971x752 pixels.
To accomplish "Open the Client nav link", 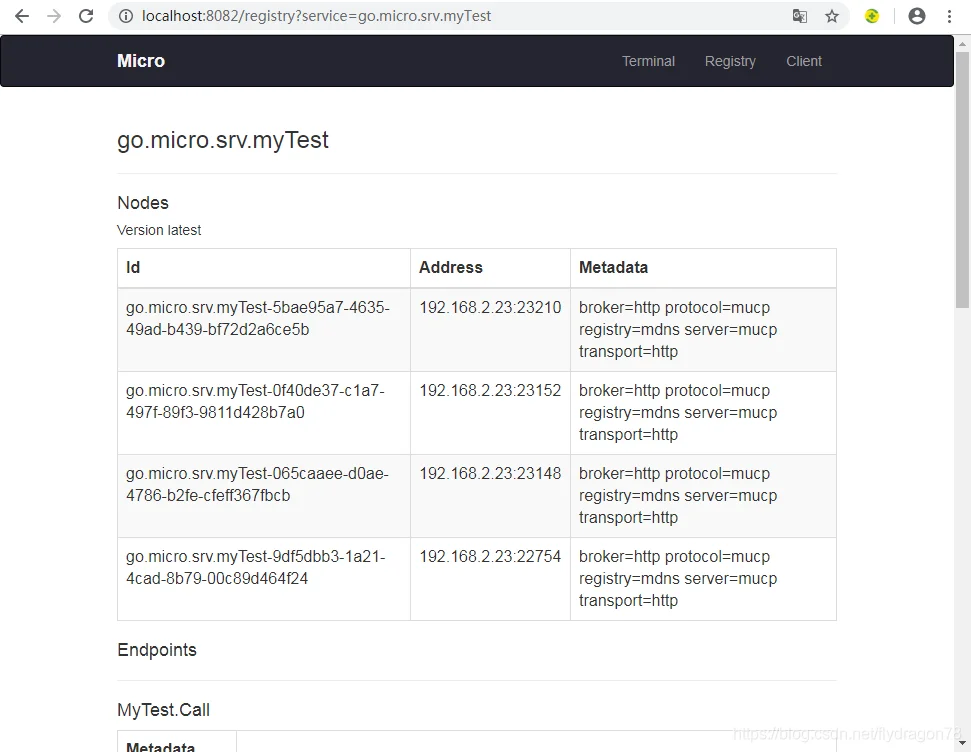I will click(x=804, y=61).
